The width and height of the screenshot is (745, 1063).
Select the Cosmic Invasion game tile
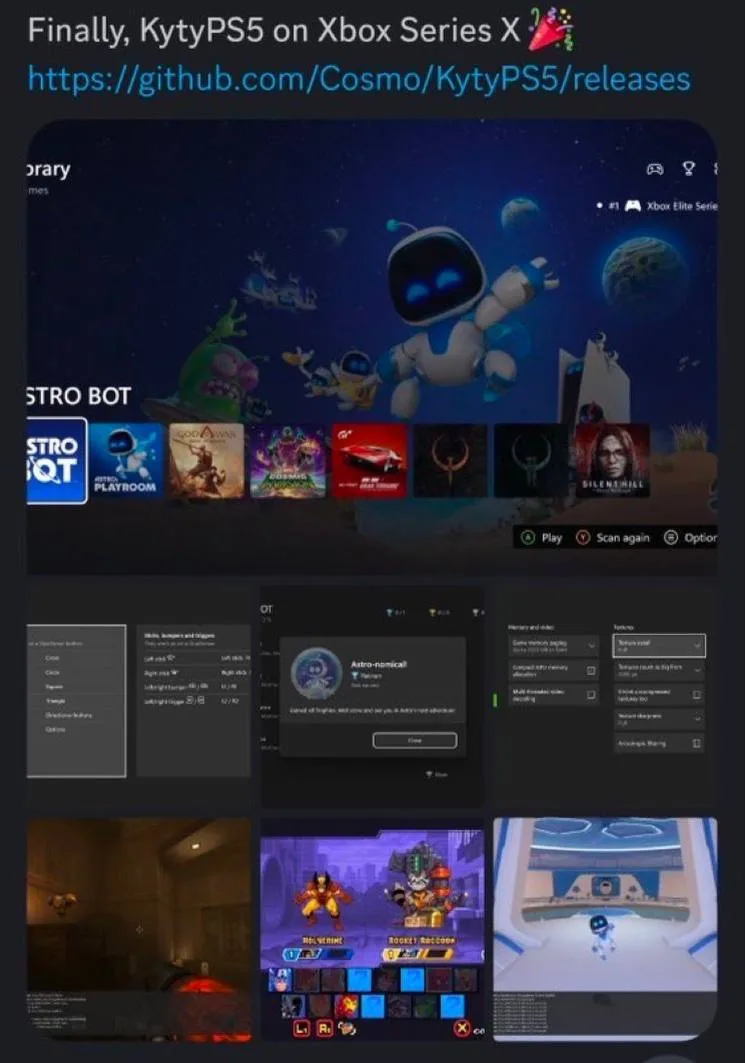288,460
